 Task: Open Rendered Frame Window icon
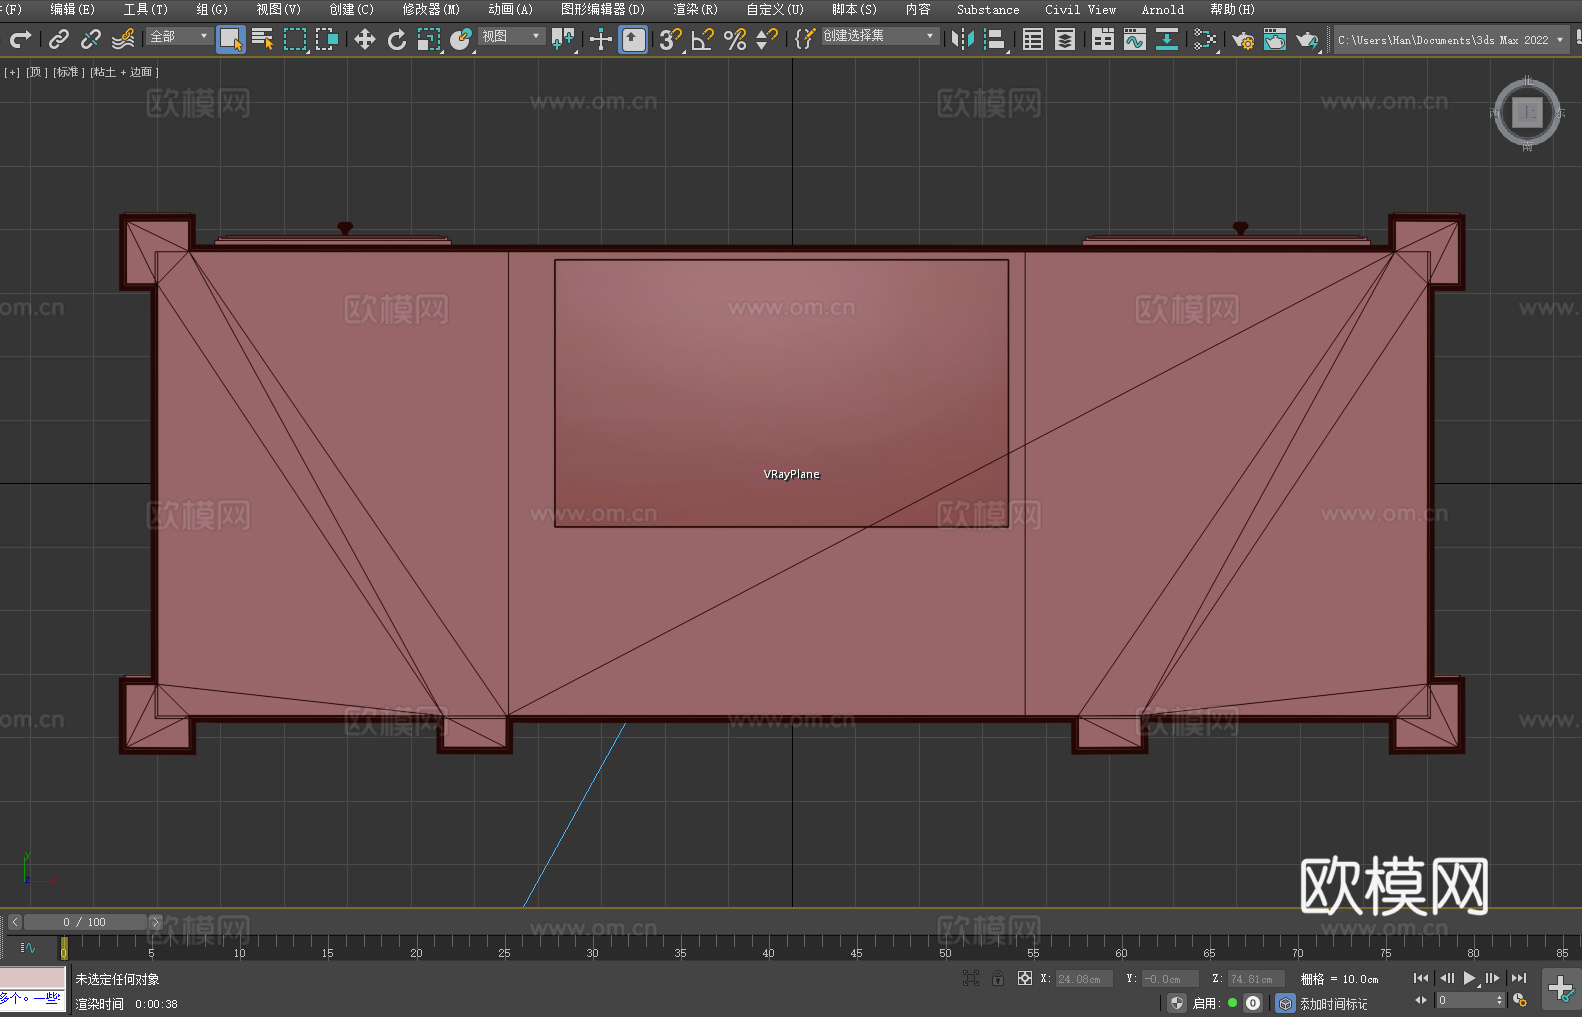pos(1275,39)
